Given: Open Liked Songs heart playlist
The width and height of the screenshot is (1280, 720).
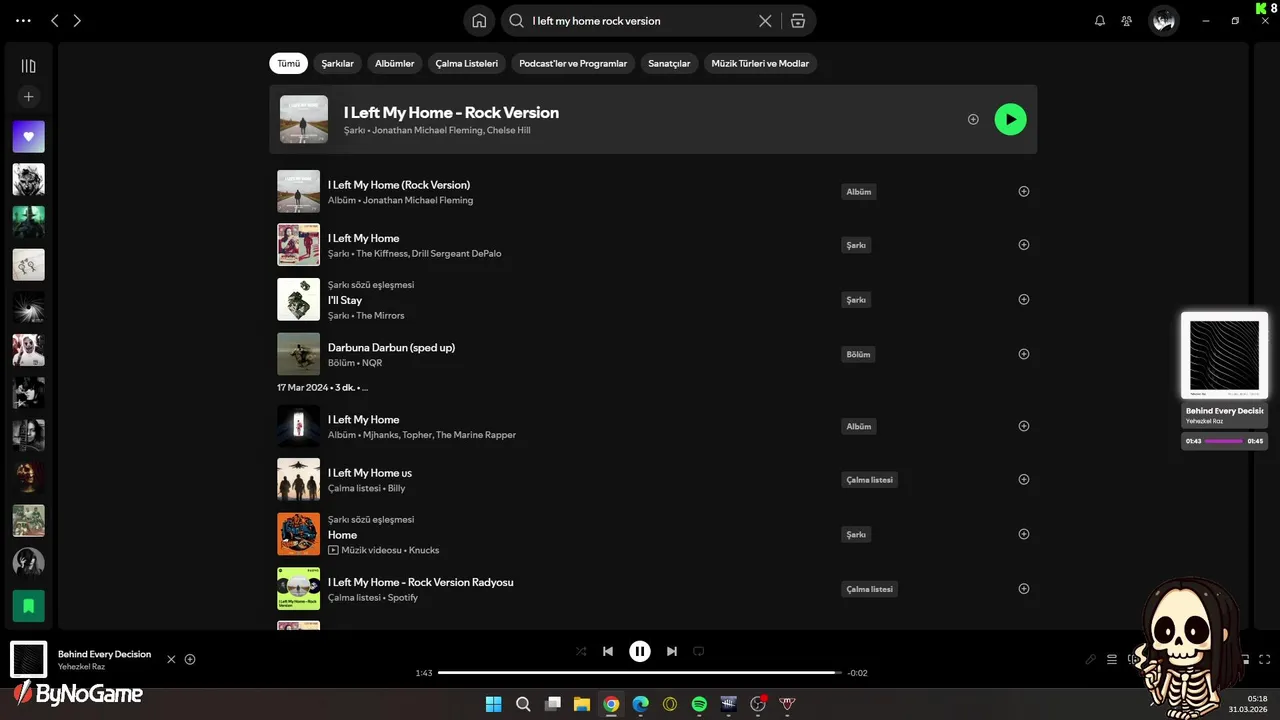Looking at the screenshot, I should click(x=28, y=137).
